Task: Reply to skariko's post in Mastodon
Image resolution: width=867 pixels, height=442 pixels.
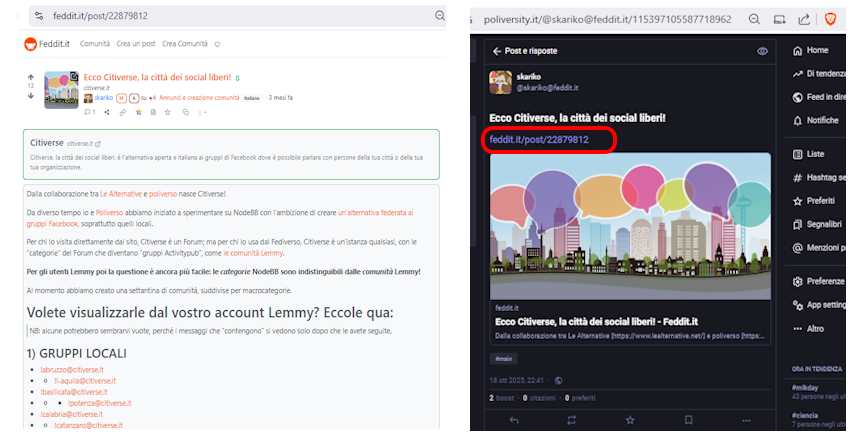Action: coord(513,420)
